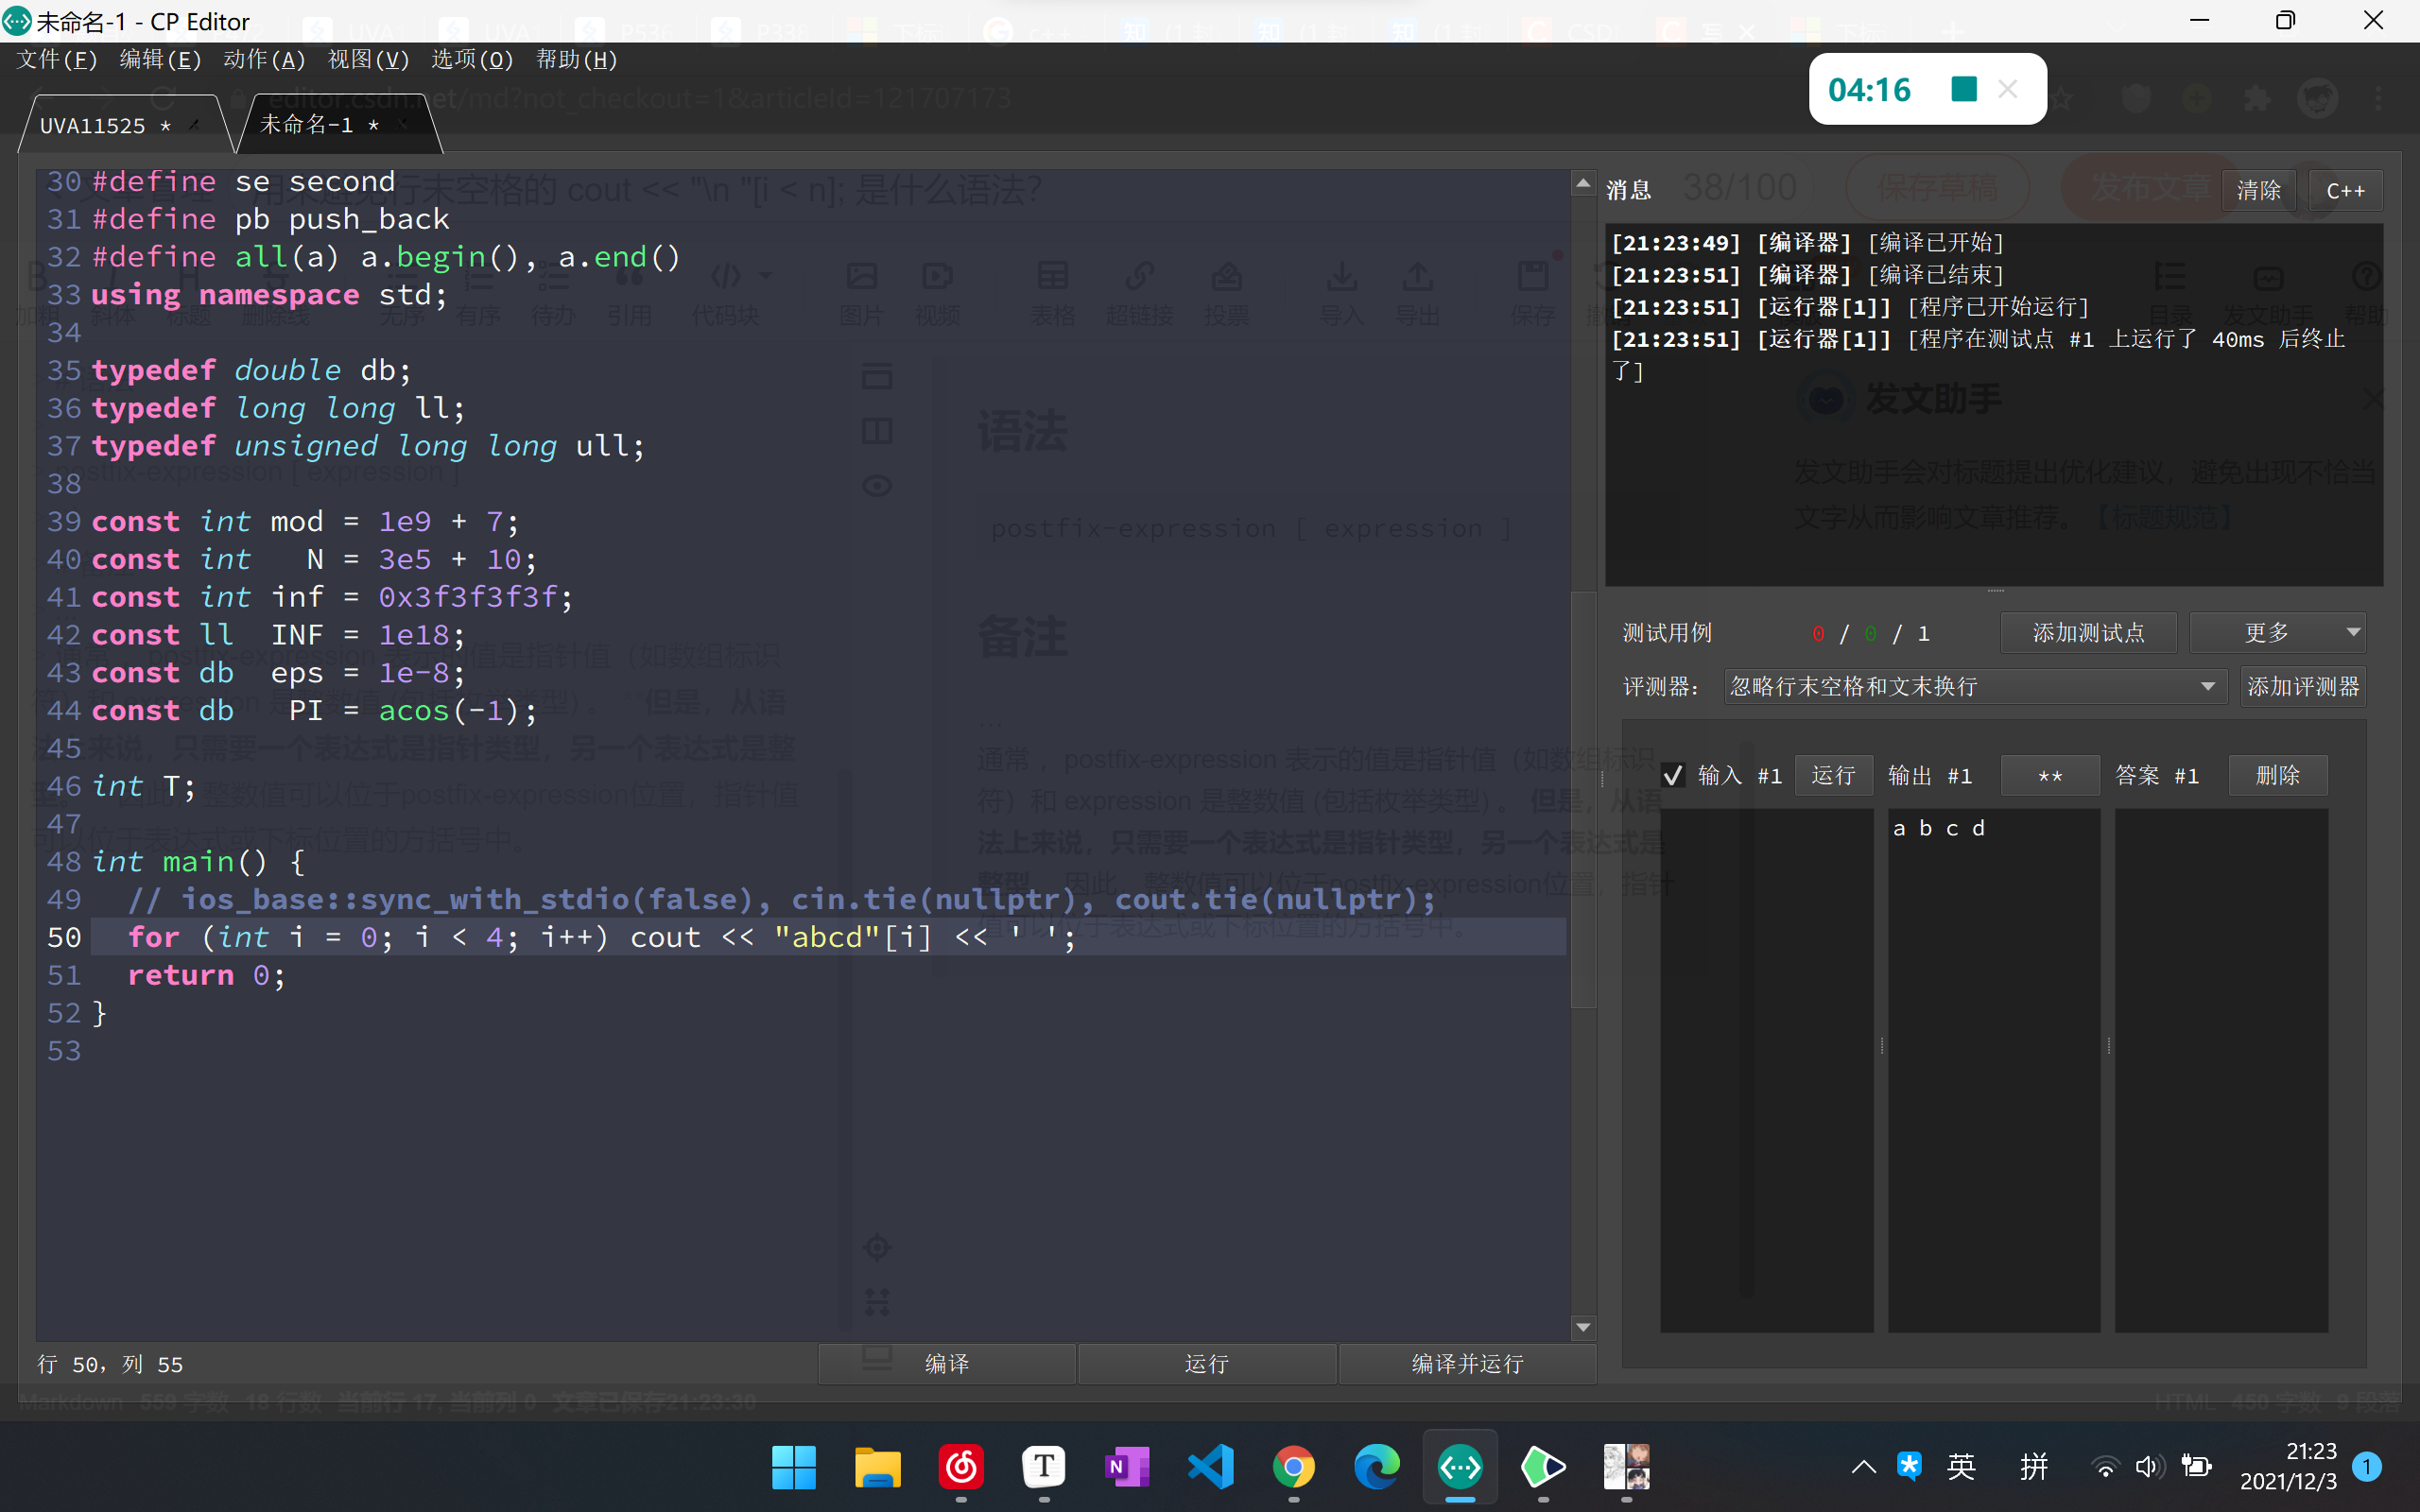
Task: Click 添加测试点 to add a test case
Action: (2088, 632)
